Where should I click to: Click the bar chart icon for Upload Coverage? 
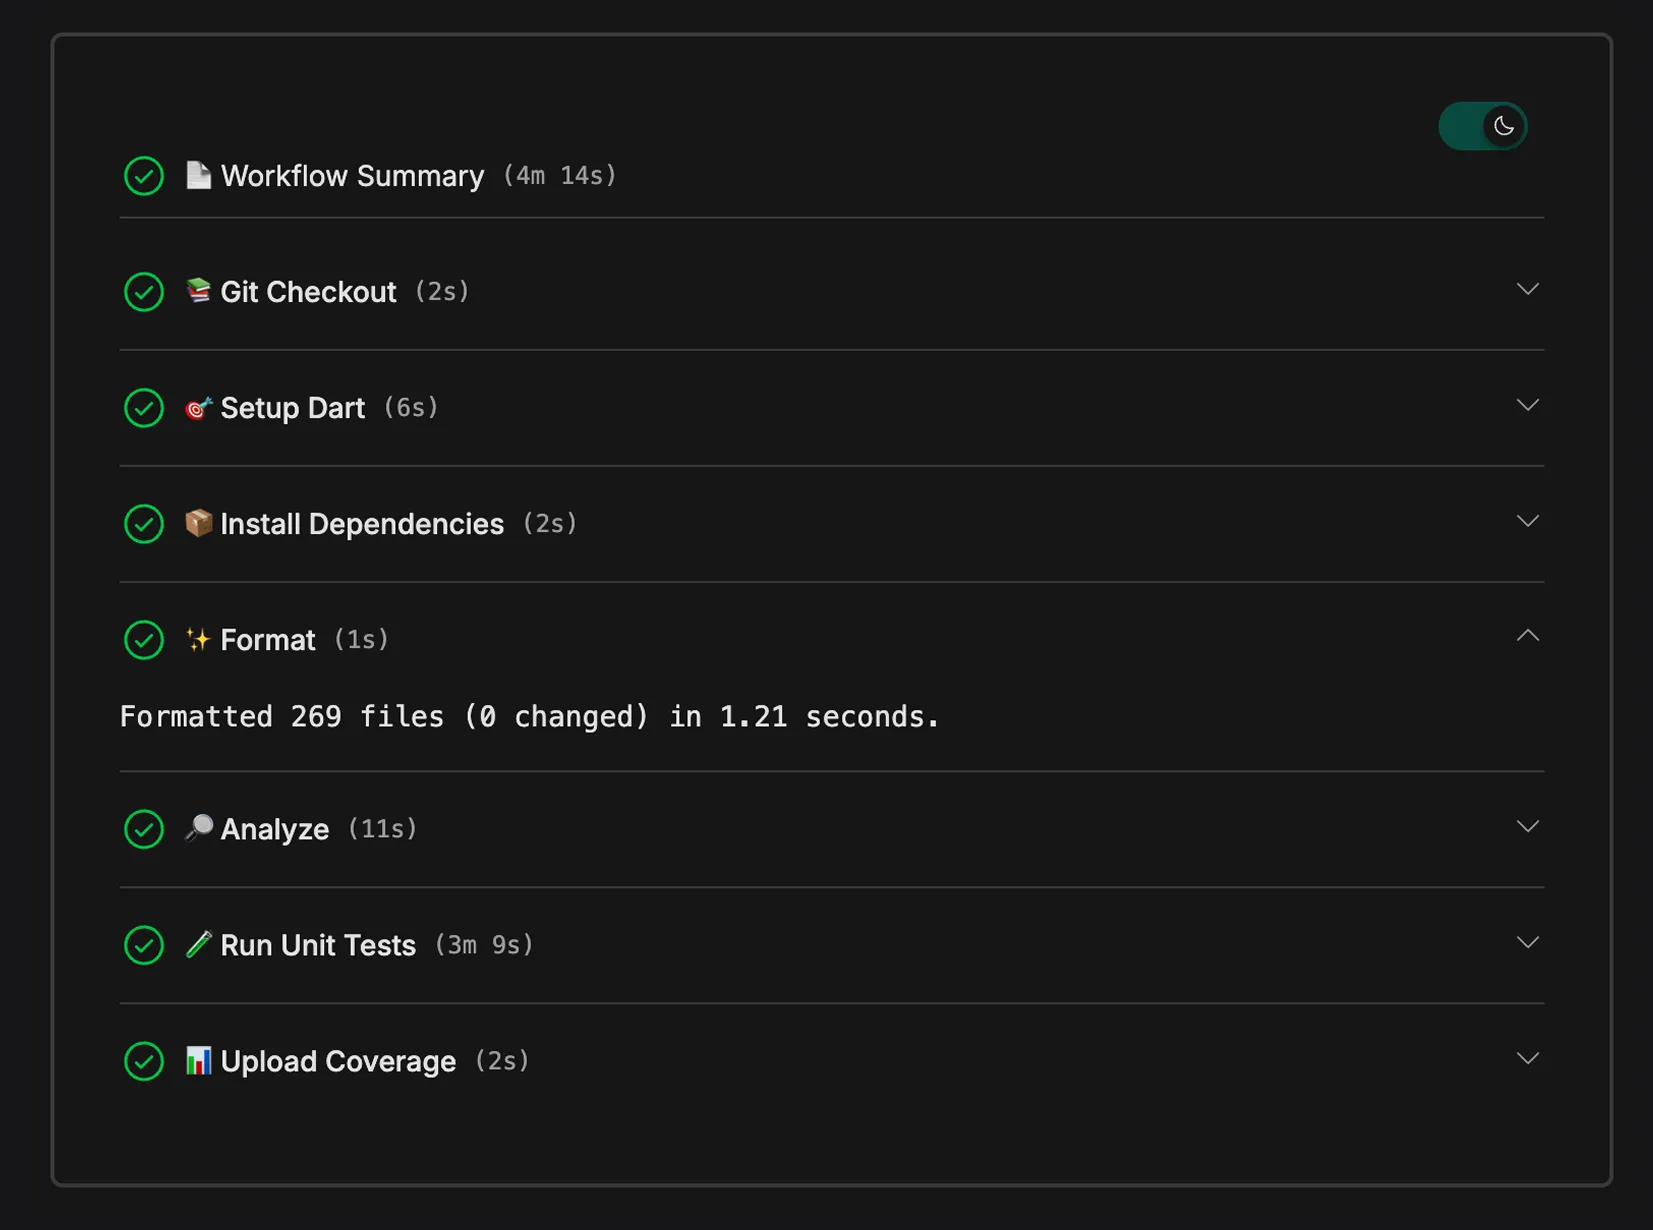coord(198,1060)
